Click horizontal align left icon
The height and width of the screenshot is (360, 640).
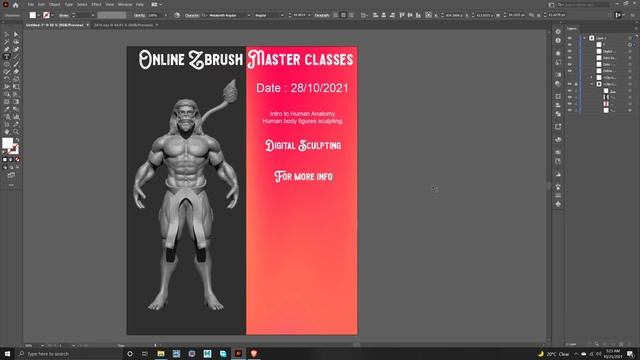(x=375, y=15)
